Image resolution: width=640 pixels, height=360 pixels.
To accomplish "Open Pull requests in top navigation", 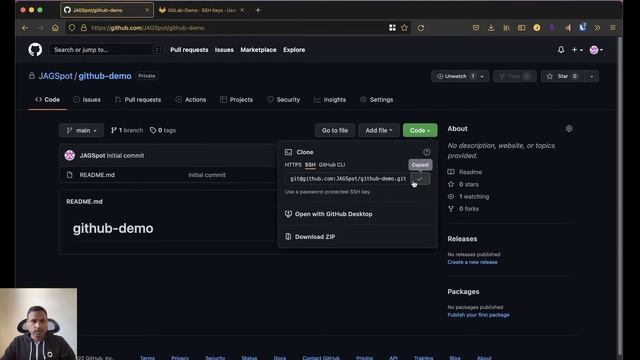I will 189,50.
